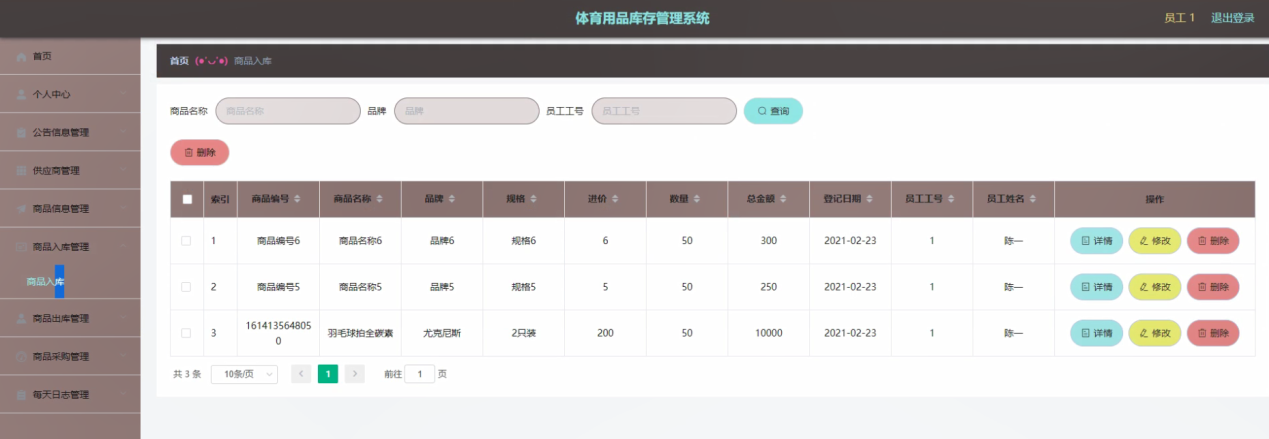
Task: Toggle the select-all checkbox in table header
Action: 187,199
